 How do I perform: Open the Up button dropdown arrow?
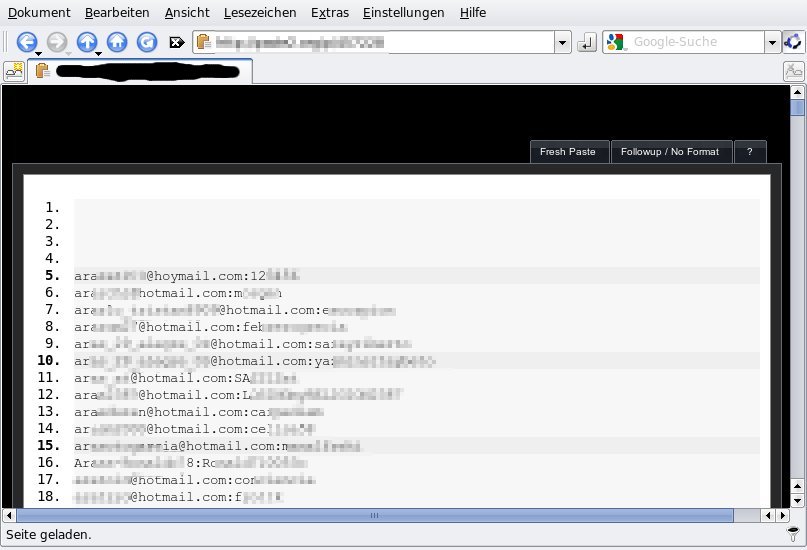pos(98,54)
